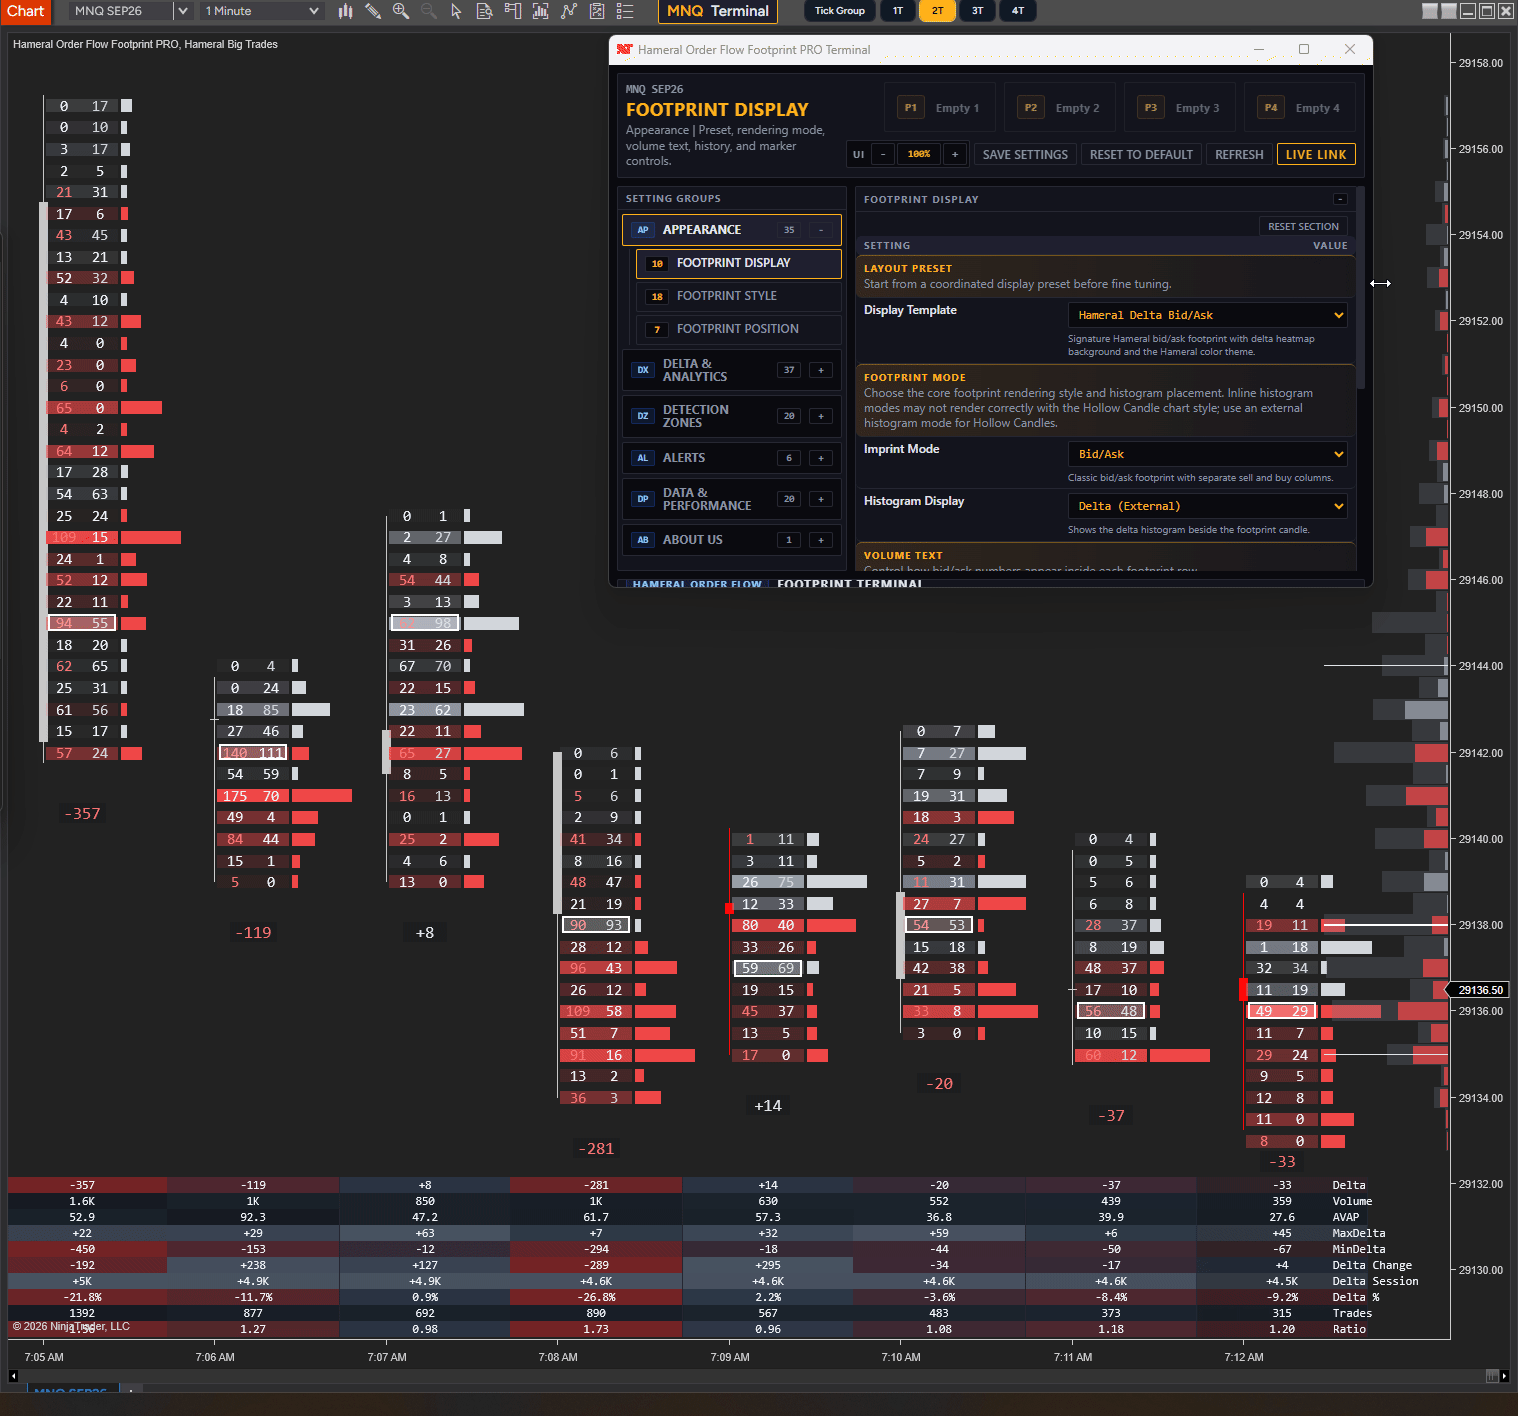Select the cursor pointer tool icon
Viewport: 1518px width, 1416px height.
(457, 11)
